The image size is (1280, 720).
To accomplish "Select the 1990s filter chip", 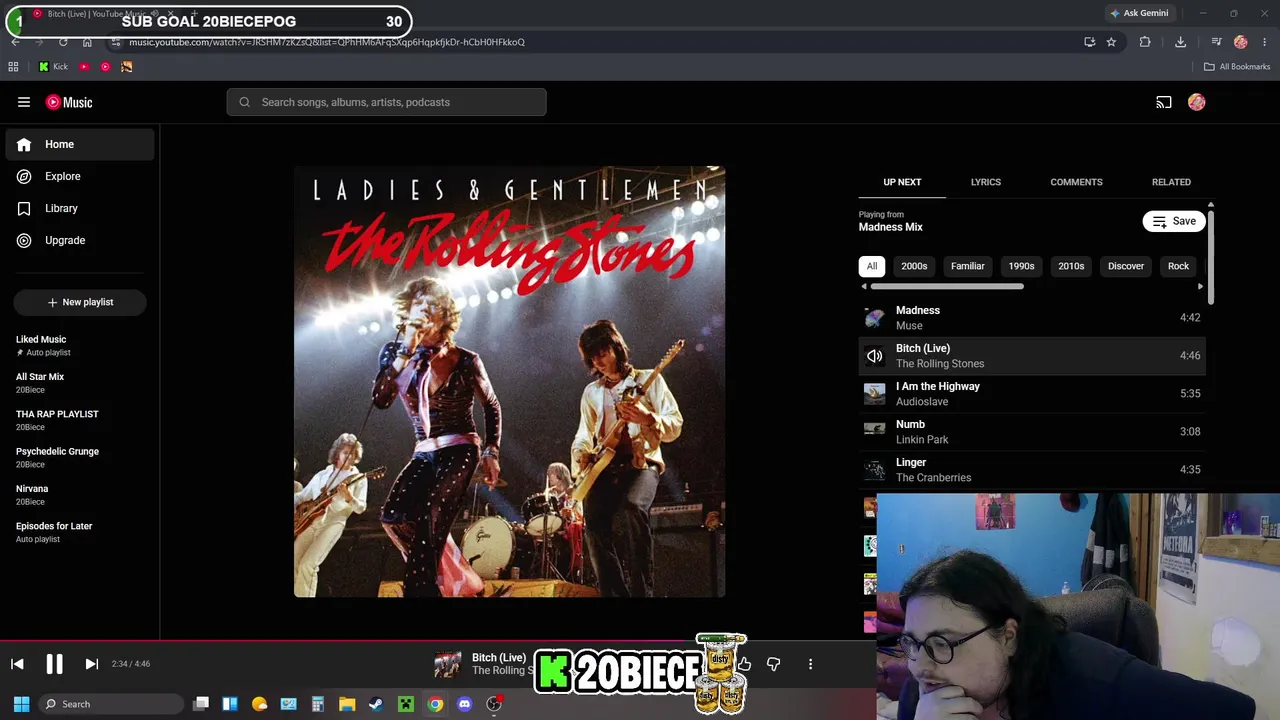I will coord(1021,266).
